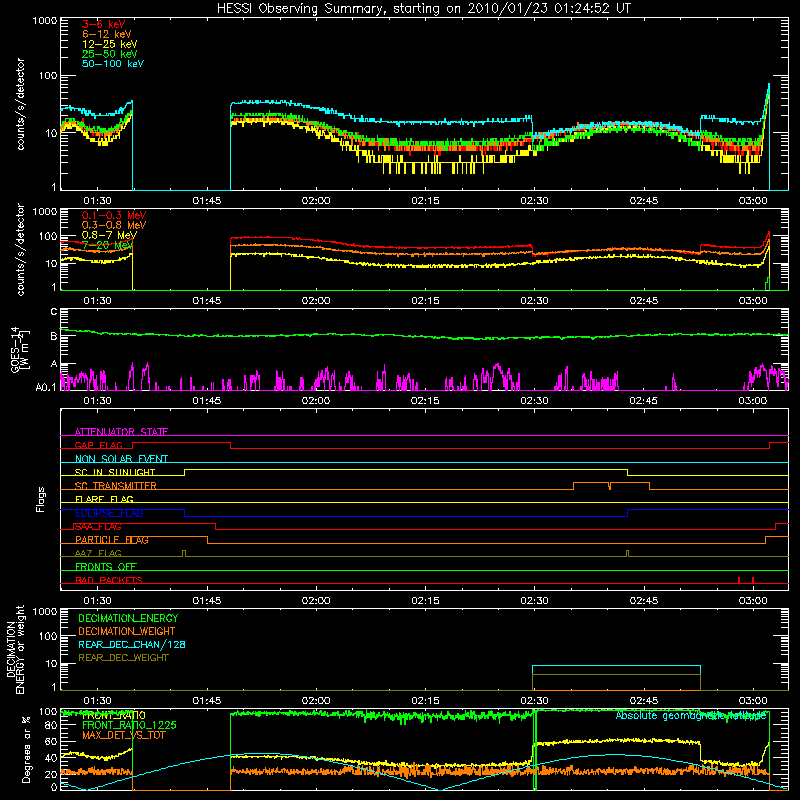This screenshot has width=800, height=800.
Task: Click the 7-20 MeV legend label
Action: 107,245
